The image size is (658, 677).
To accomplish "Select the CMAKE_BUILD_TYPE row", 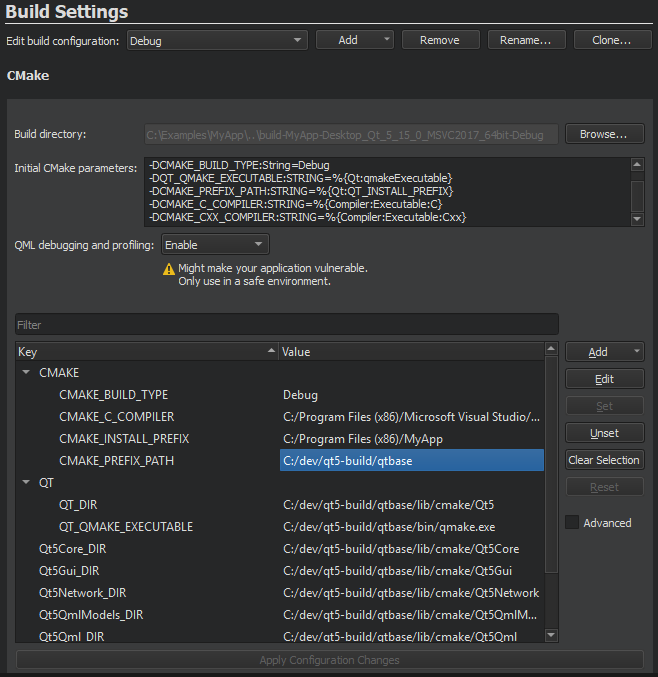I will click(x=113, y=395).
